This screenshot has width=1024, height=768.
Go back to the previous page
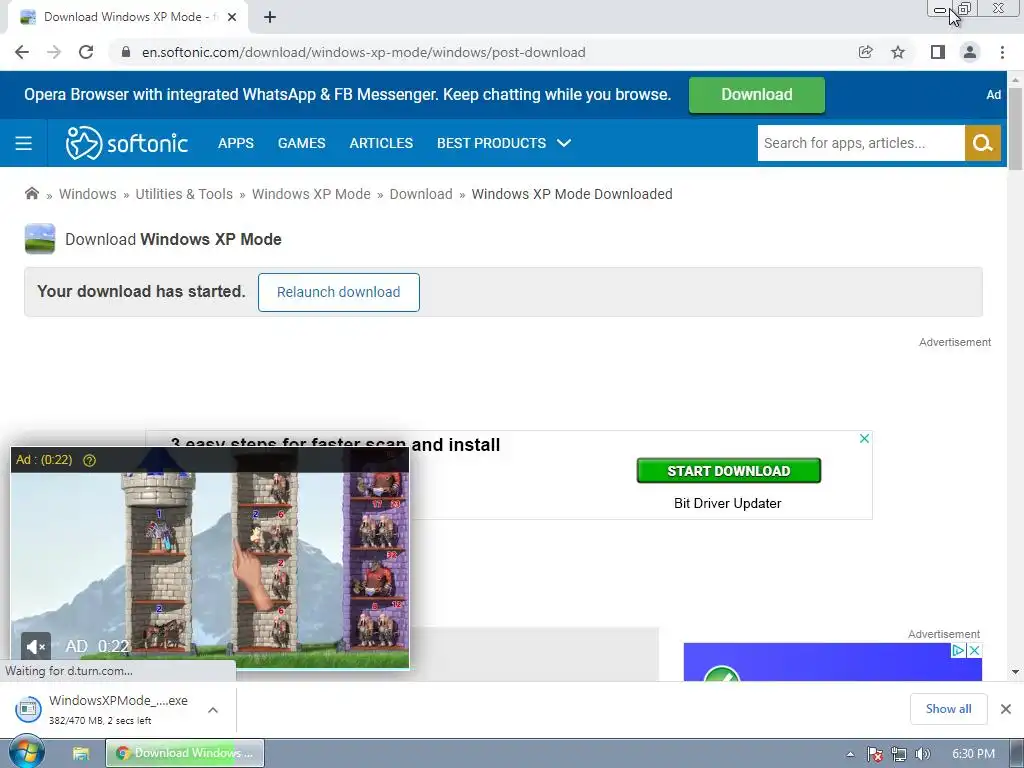click(x=22, y=52)
